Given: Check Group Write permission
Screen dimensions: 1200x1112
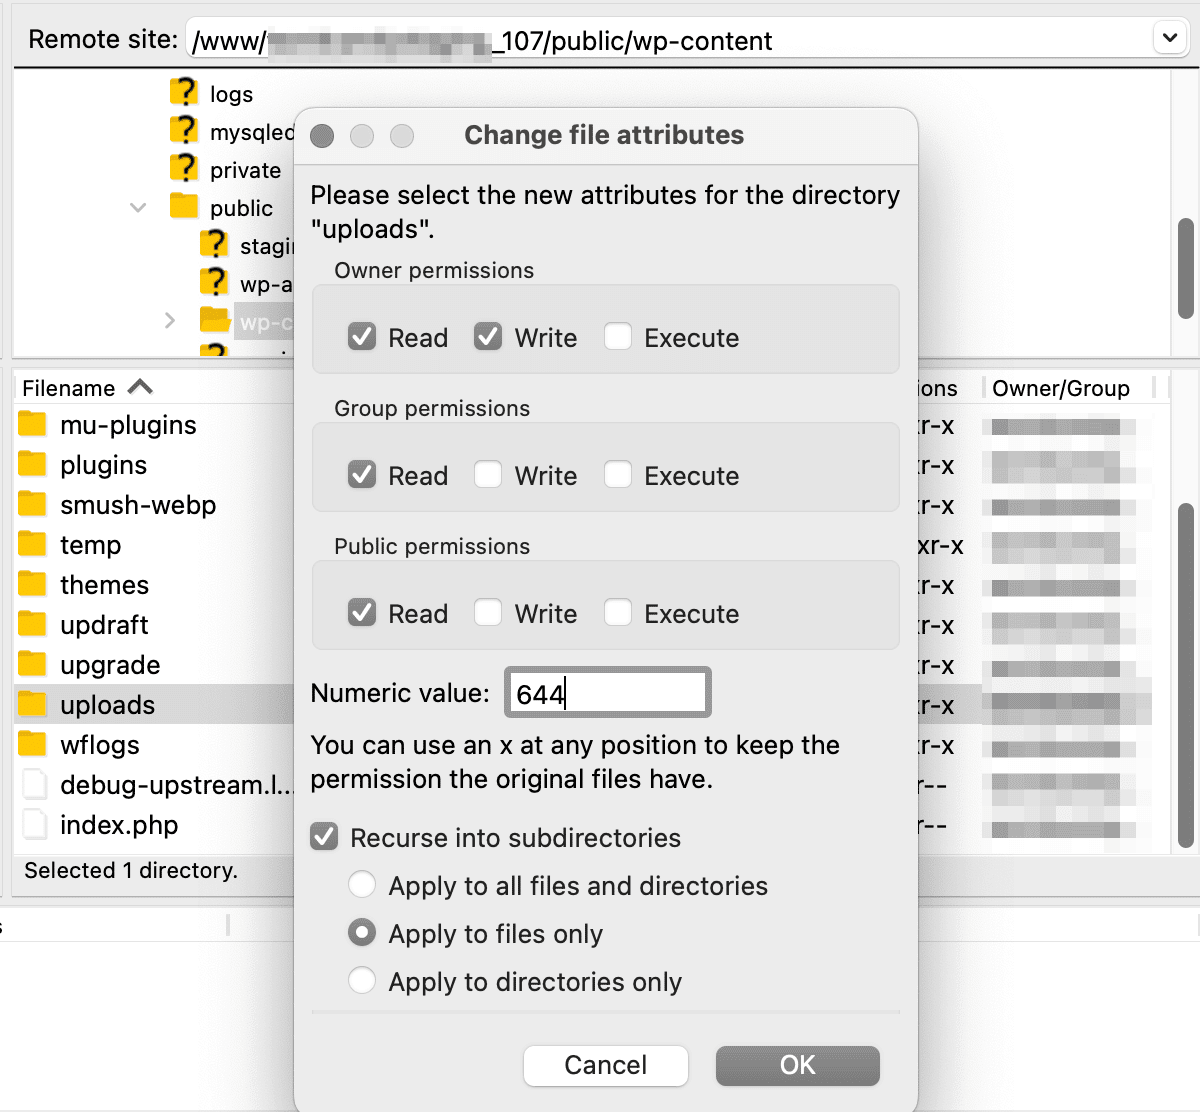Looking at the screenshot, I should pos(488,475).
